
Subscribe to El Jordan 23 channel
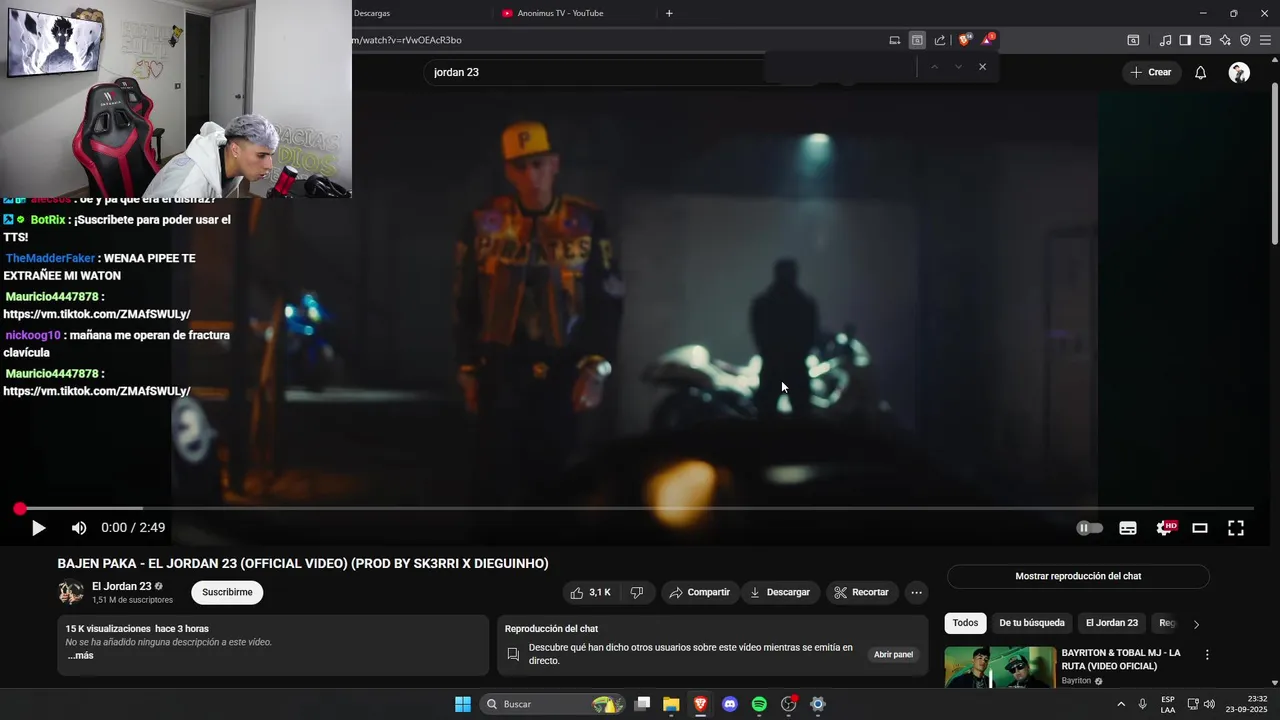(227, 592)
